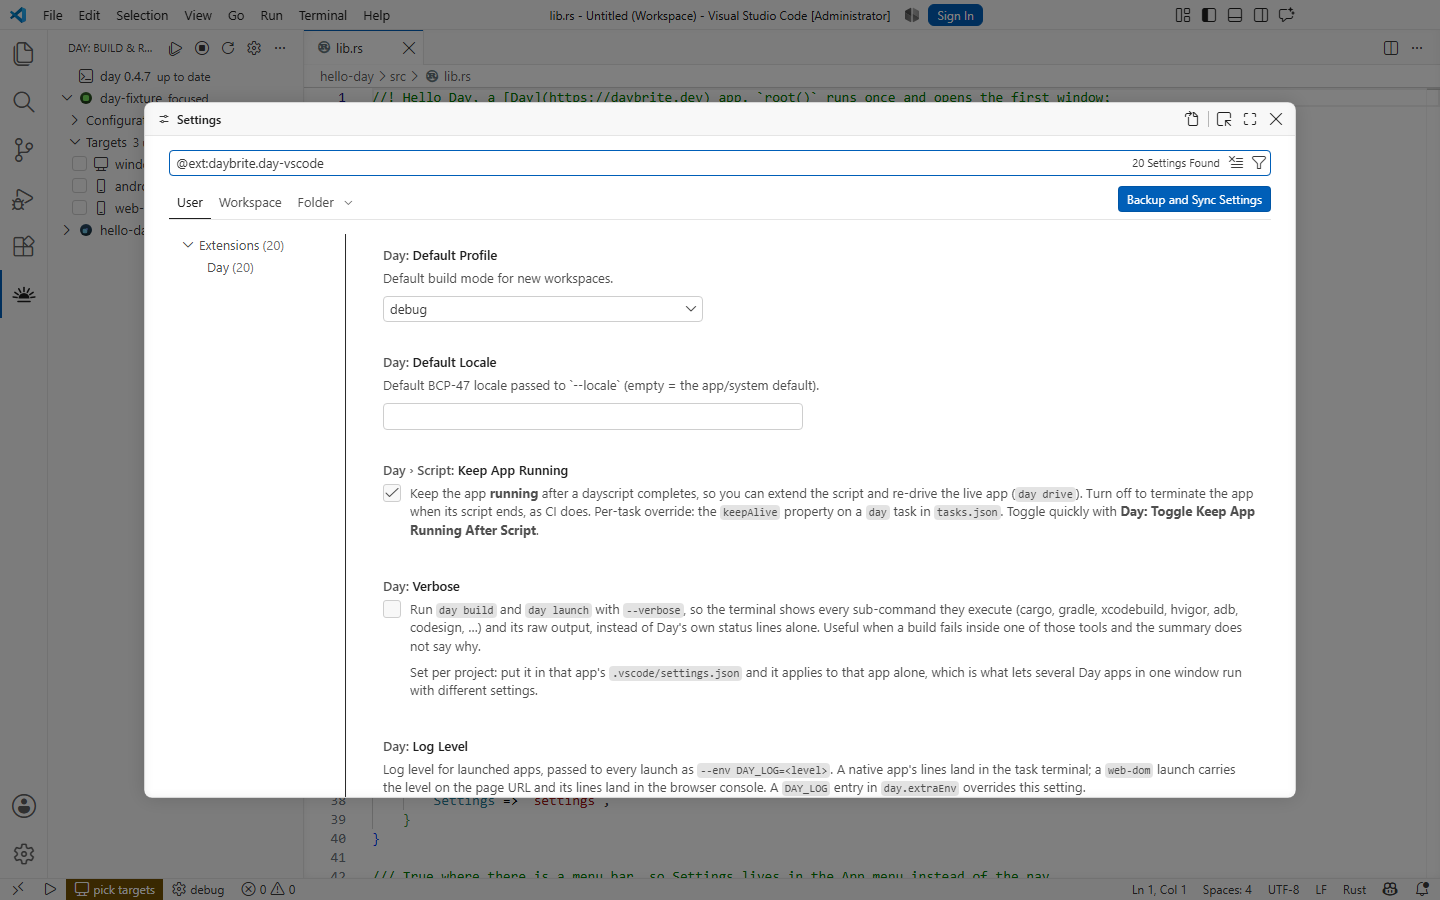The width and height of the screenshot is (1440, 900).
Task: Click Open Settings (JSON) icon in Settings dialog
Action: (1192, 119)
